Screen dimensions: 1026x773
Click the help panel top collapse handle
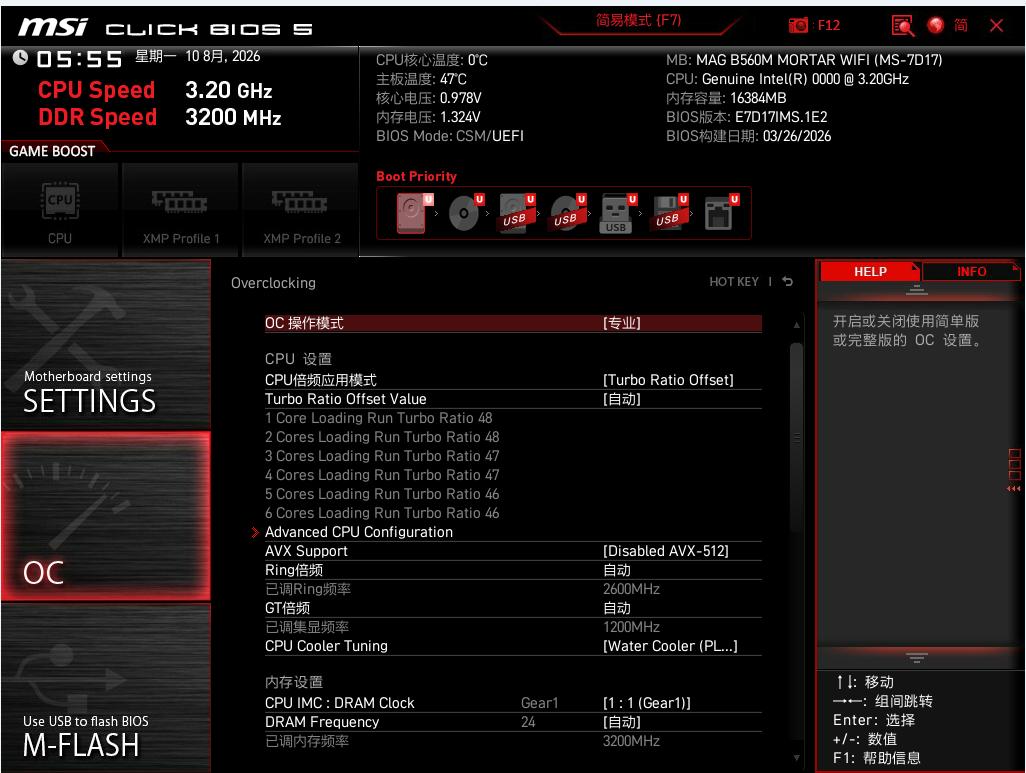point(917,290)
